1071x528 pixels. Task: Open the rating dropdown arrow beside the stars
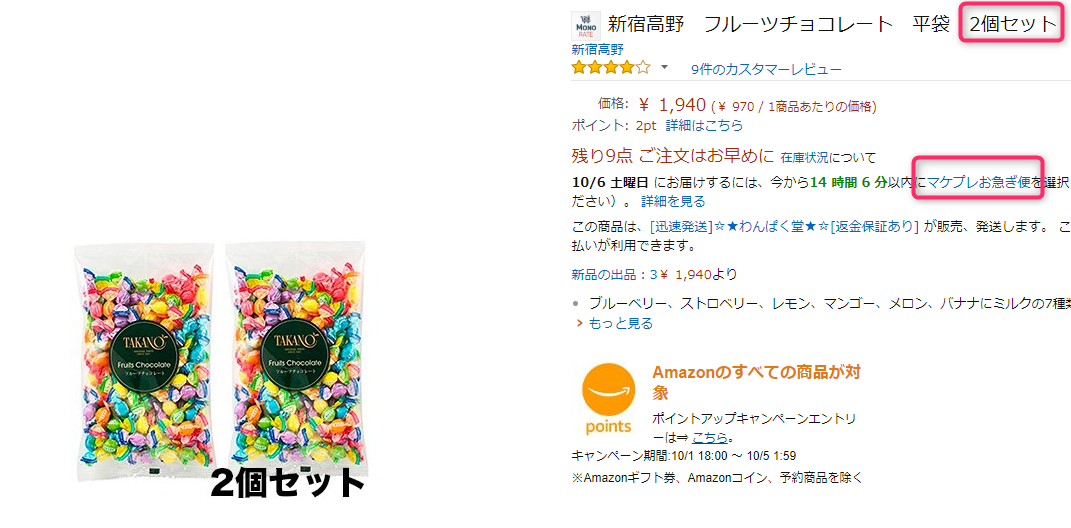[x=664, y=68]
